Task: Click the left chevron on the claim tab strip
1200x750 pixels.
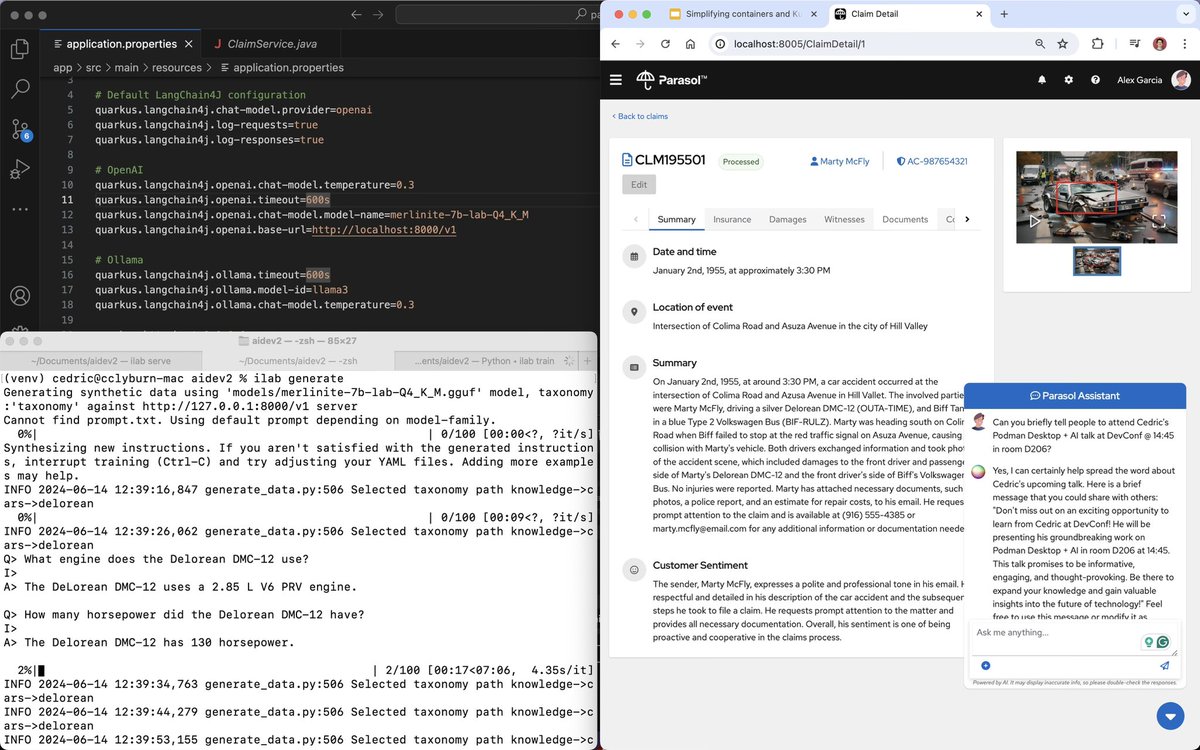Action: click(636, 219)
